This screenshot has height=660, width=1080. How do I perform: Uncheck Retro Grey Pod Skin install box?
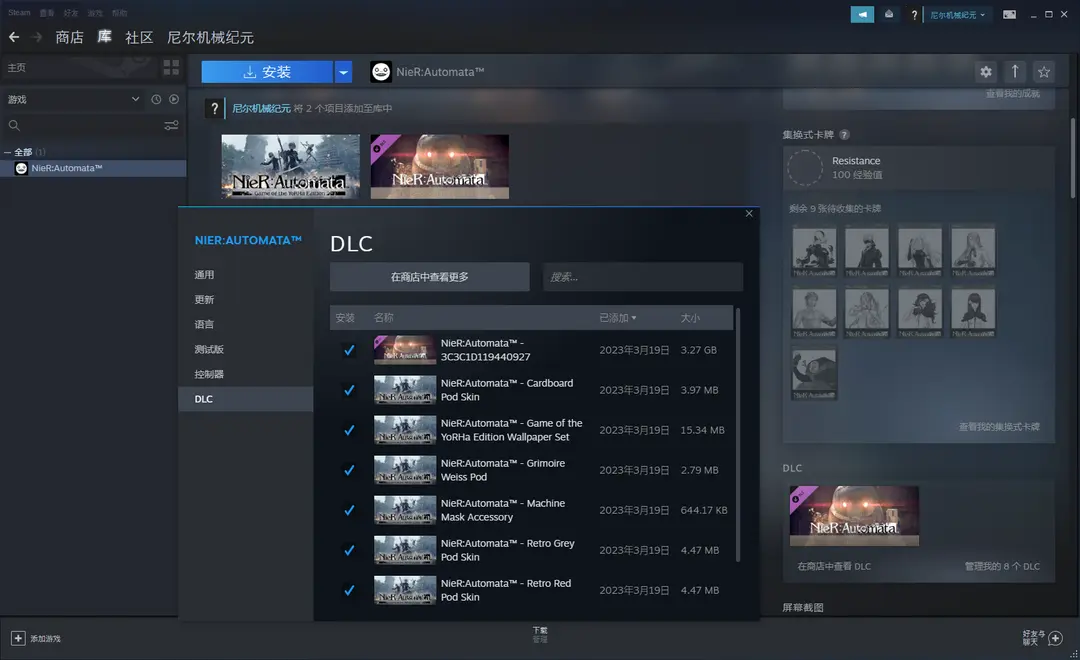(x=349, y=550)
